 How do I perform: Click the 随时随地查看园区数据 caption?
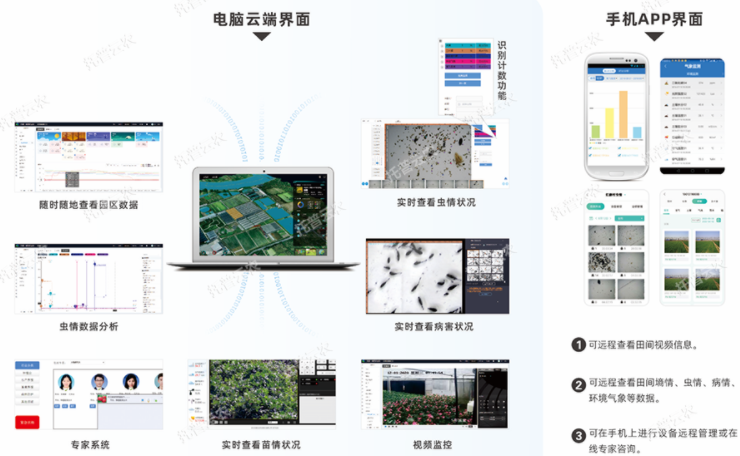pos(89,205)
